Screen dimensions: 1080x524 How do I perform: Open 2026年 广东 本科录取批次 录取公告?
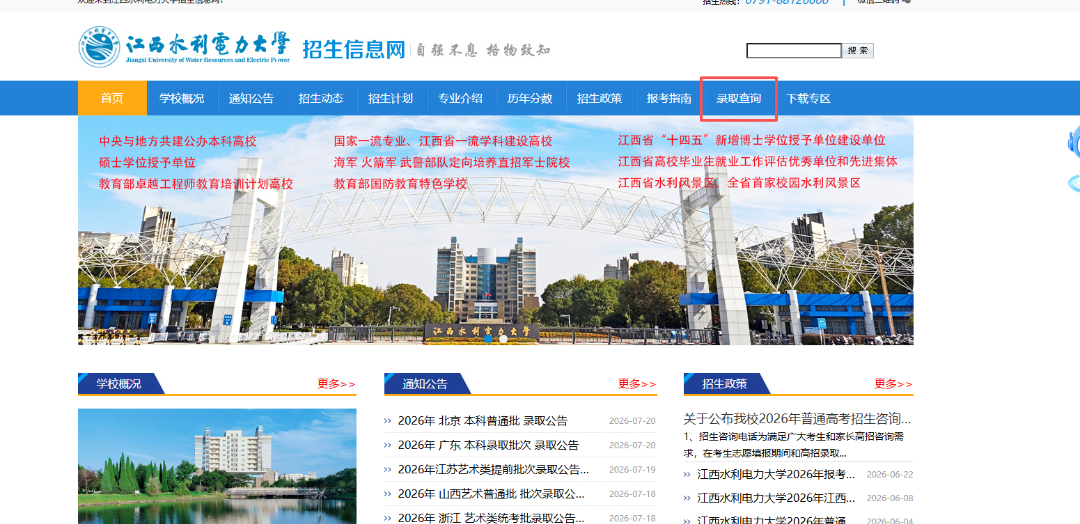(x=488, y=445)
